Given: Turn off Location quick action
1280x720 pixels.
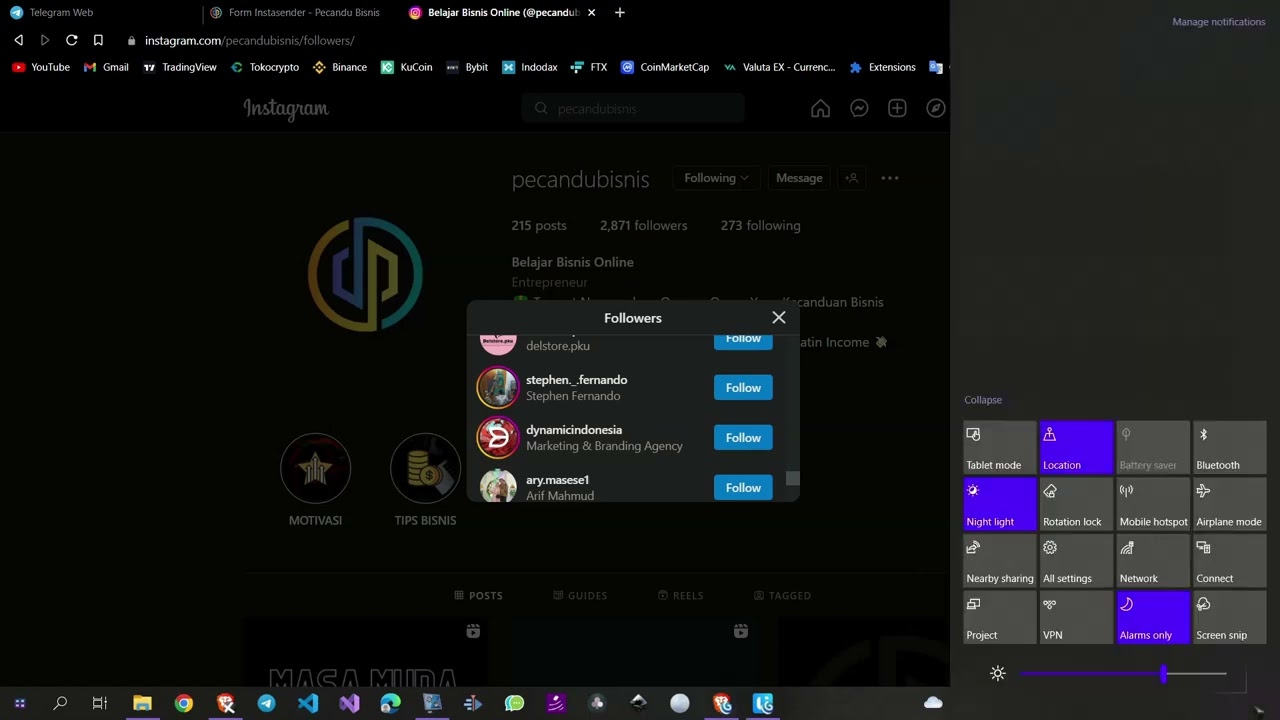Looking at the screenshot, I should pos(1076,448).
